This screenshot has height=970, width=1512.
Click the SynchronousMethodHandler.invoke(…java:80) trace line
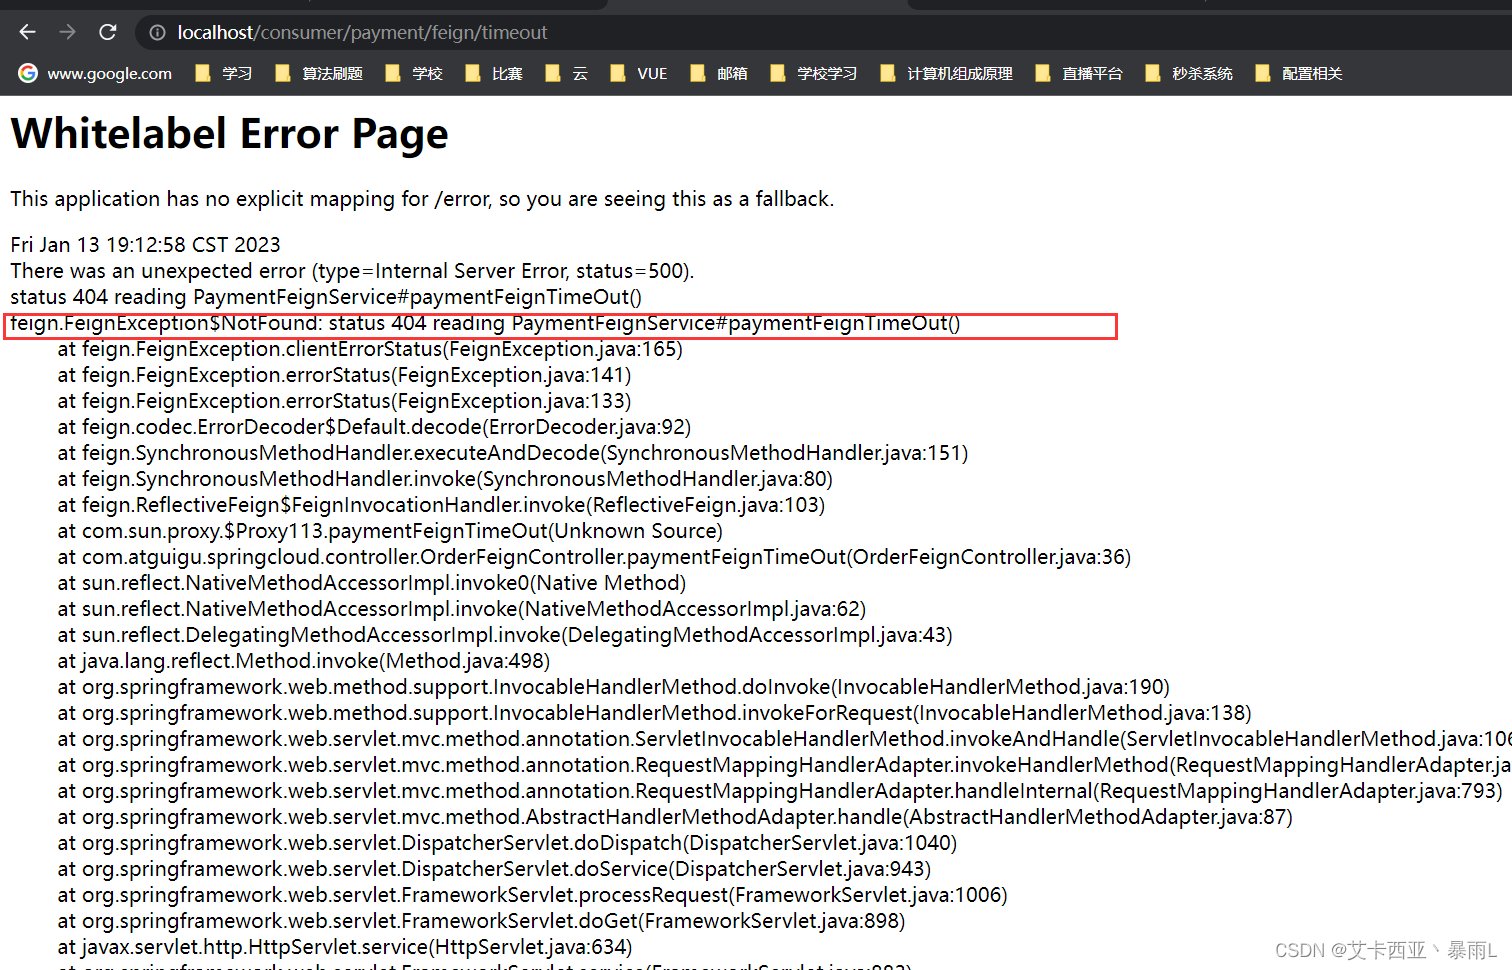pyautogui.click(x=445, y=479)
